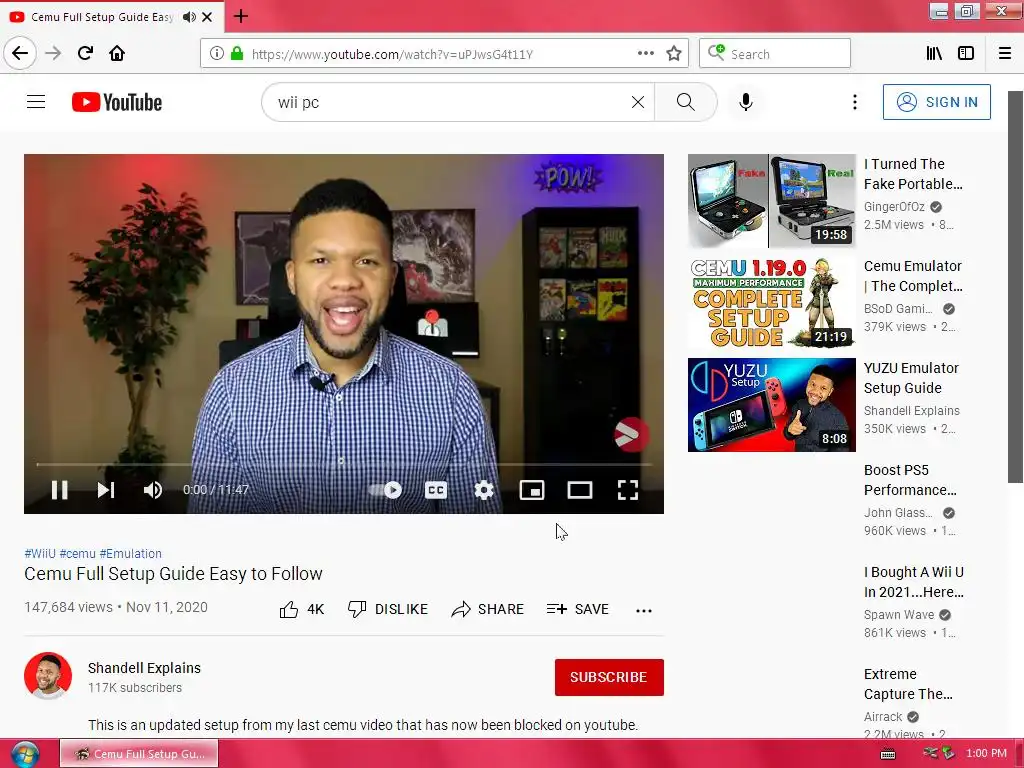
Task: Skip to next video
Action: point(106,490)
